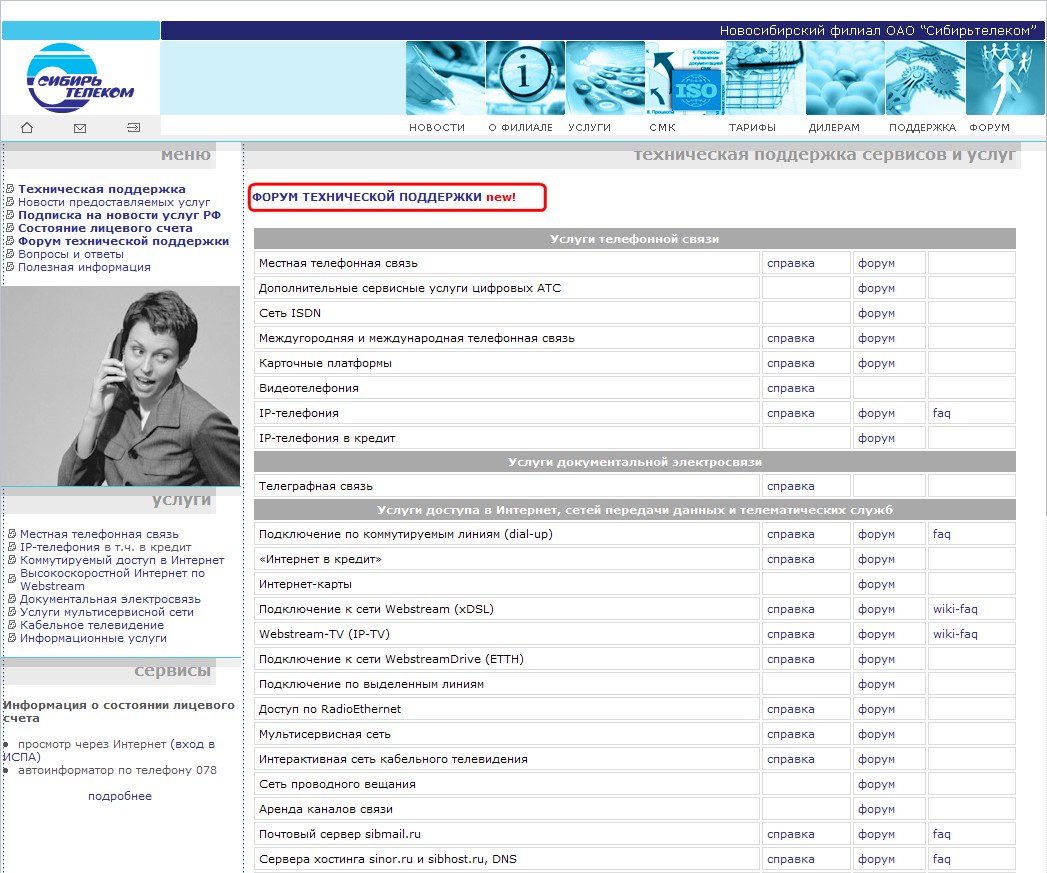Click the envelope mail icon
1047x873 pixels.
pos(80,128)
